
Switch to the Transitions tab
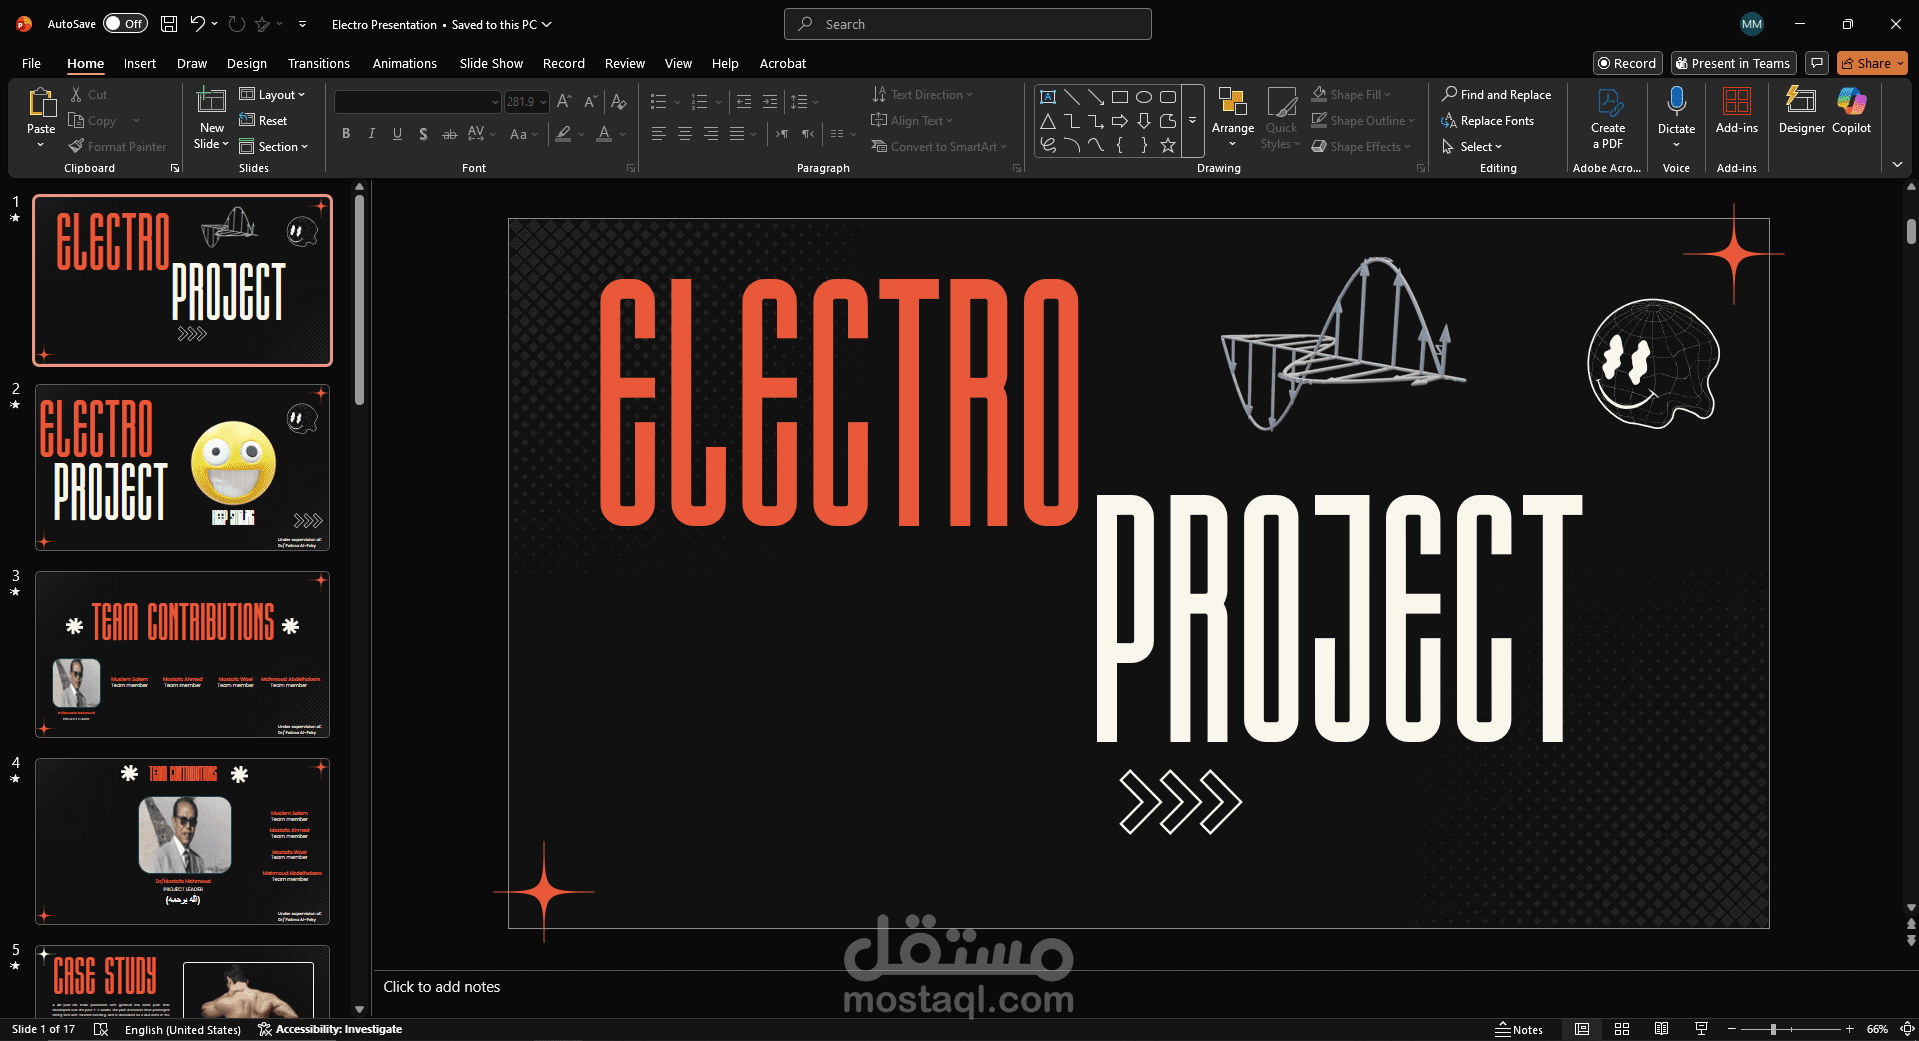coord(319,63)
